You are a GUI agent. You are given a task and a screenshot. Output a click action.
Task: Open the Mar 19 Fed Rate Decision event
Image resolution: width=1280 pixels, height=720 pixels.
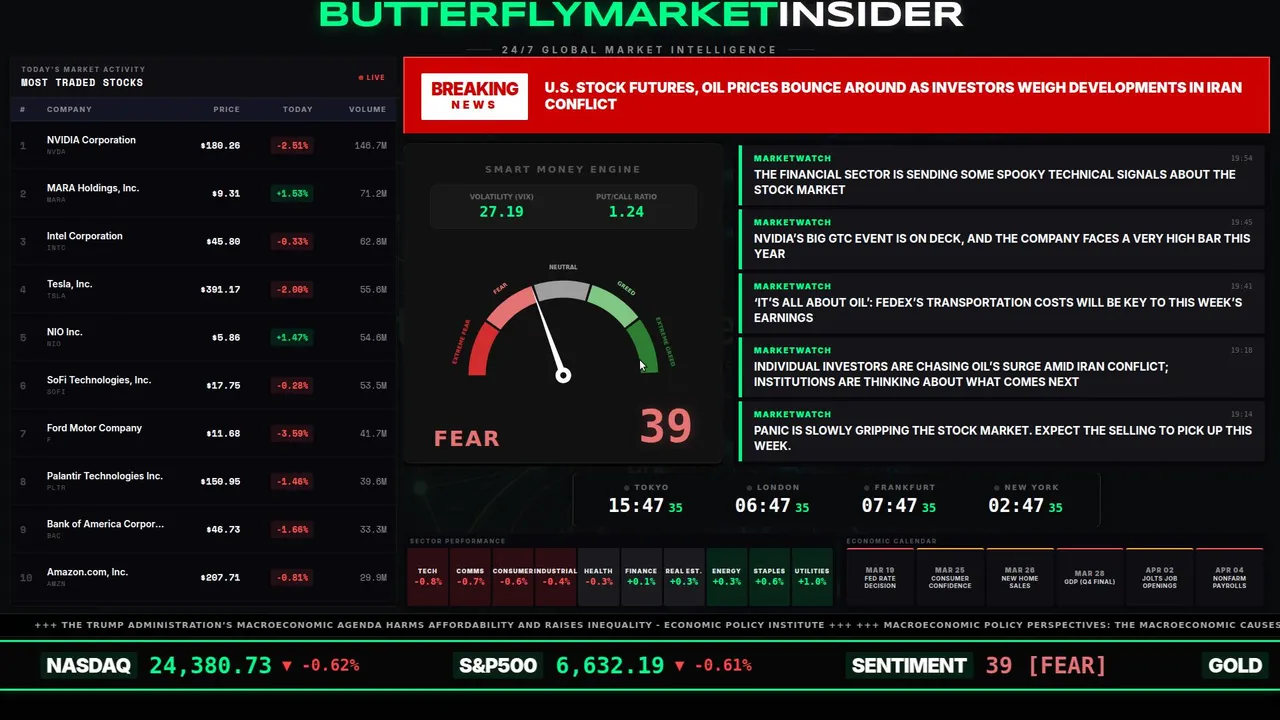880,577
